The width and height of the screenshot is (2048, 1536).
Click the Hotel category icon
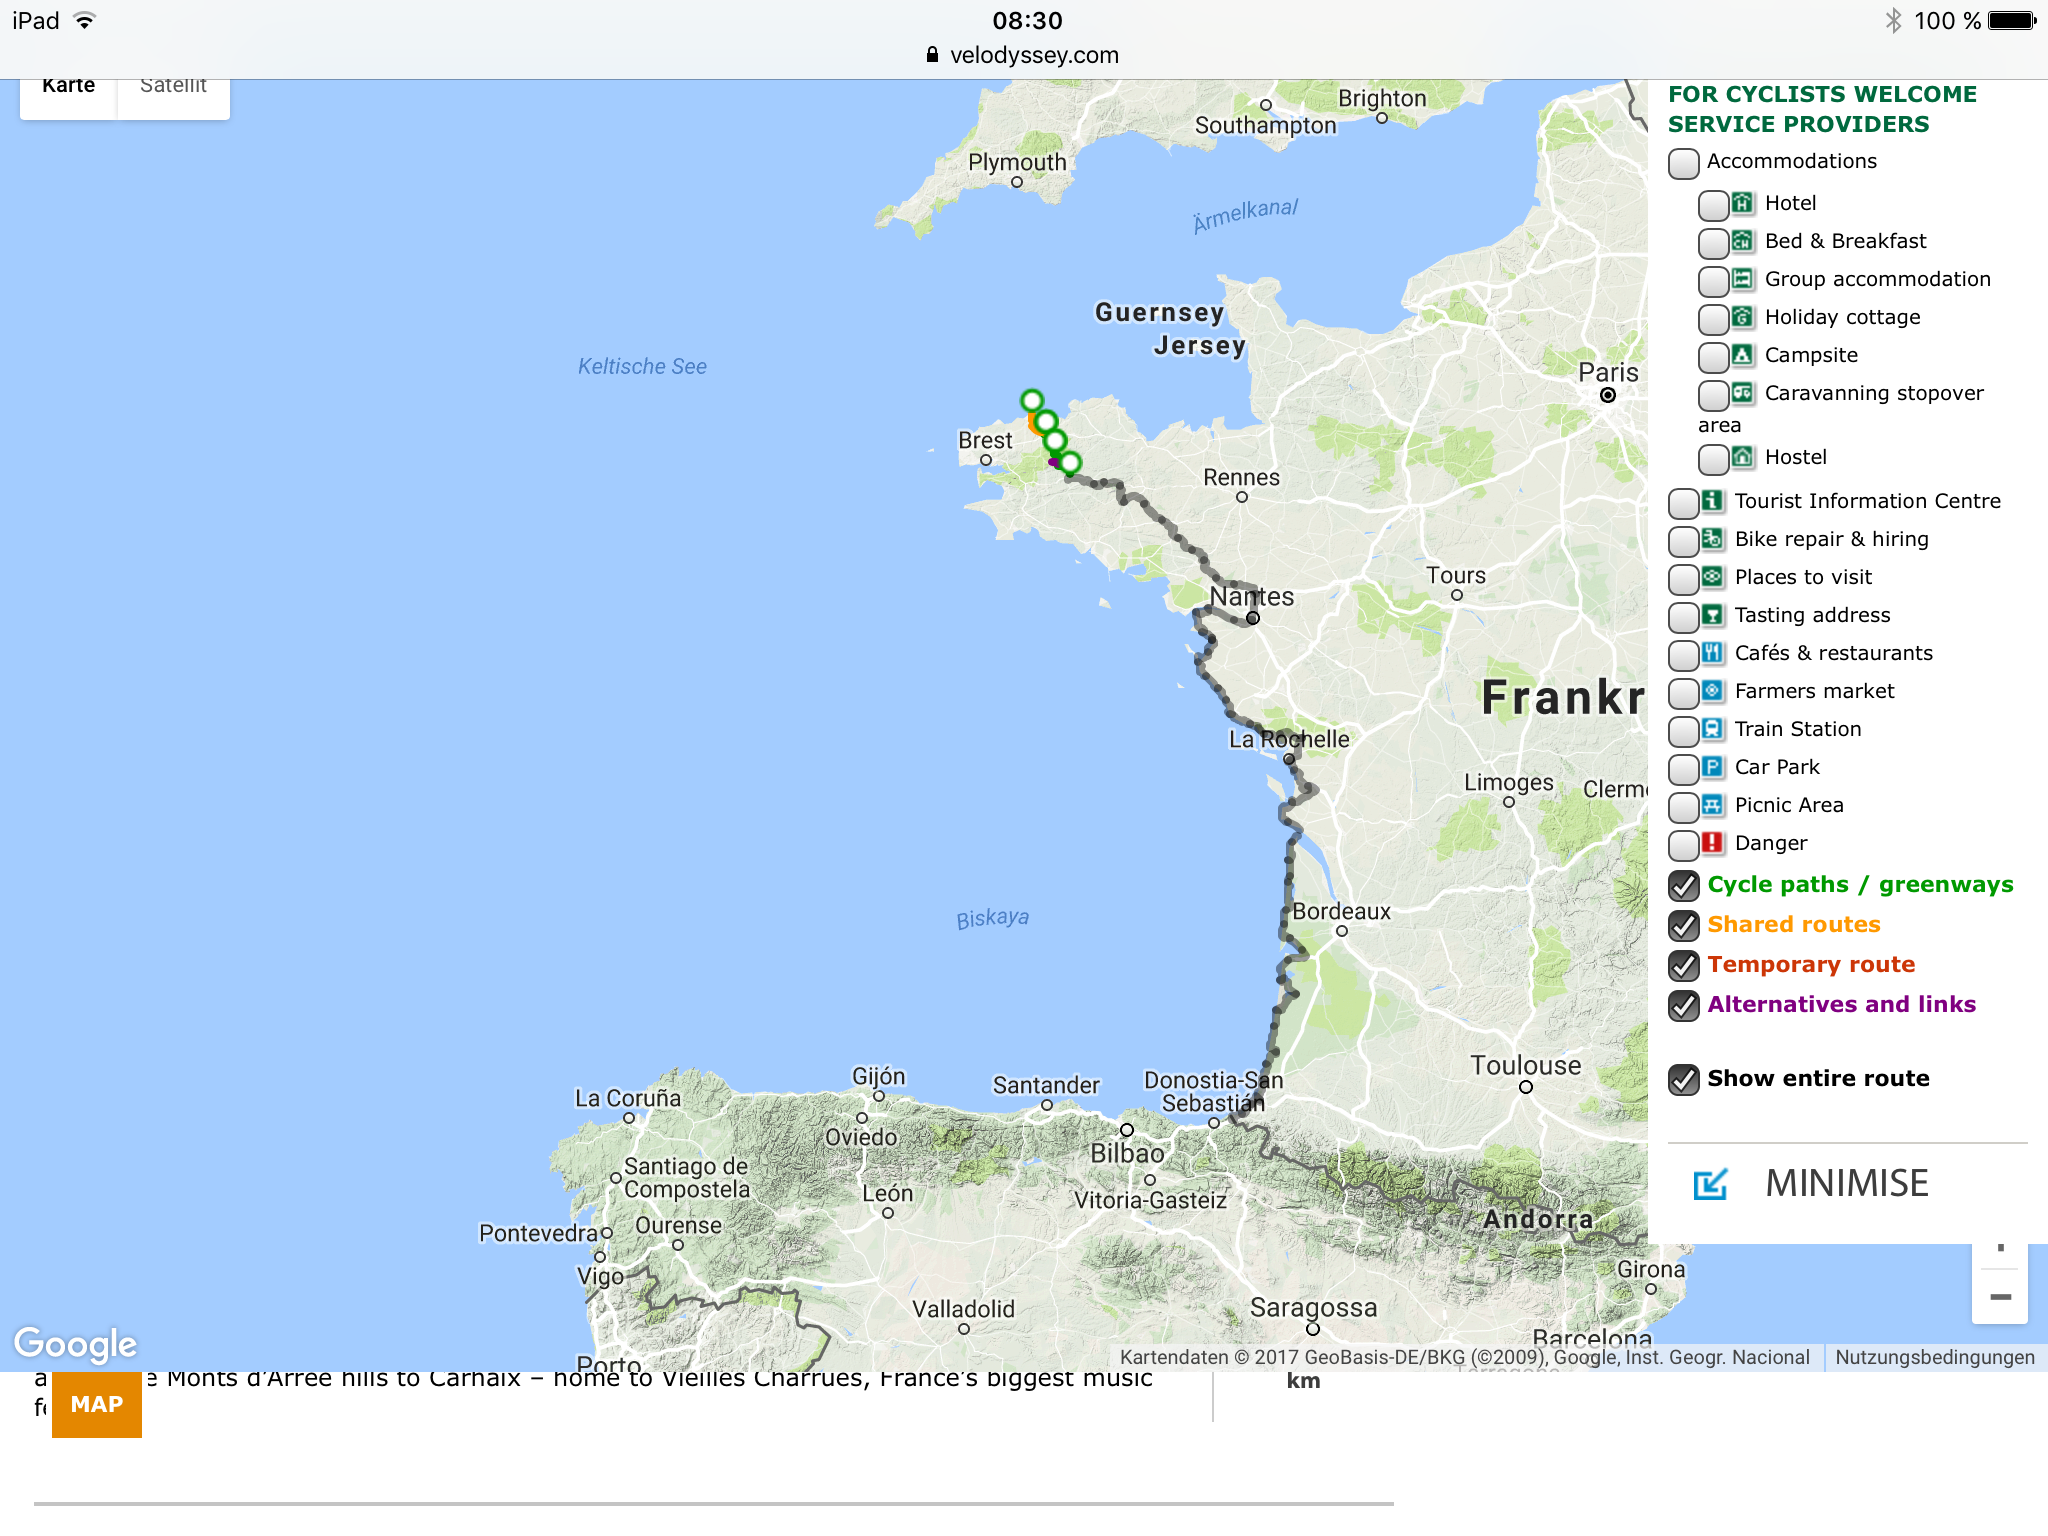[1742, 203]
